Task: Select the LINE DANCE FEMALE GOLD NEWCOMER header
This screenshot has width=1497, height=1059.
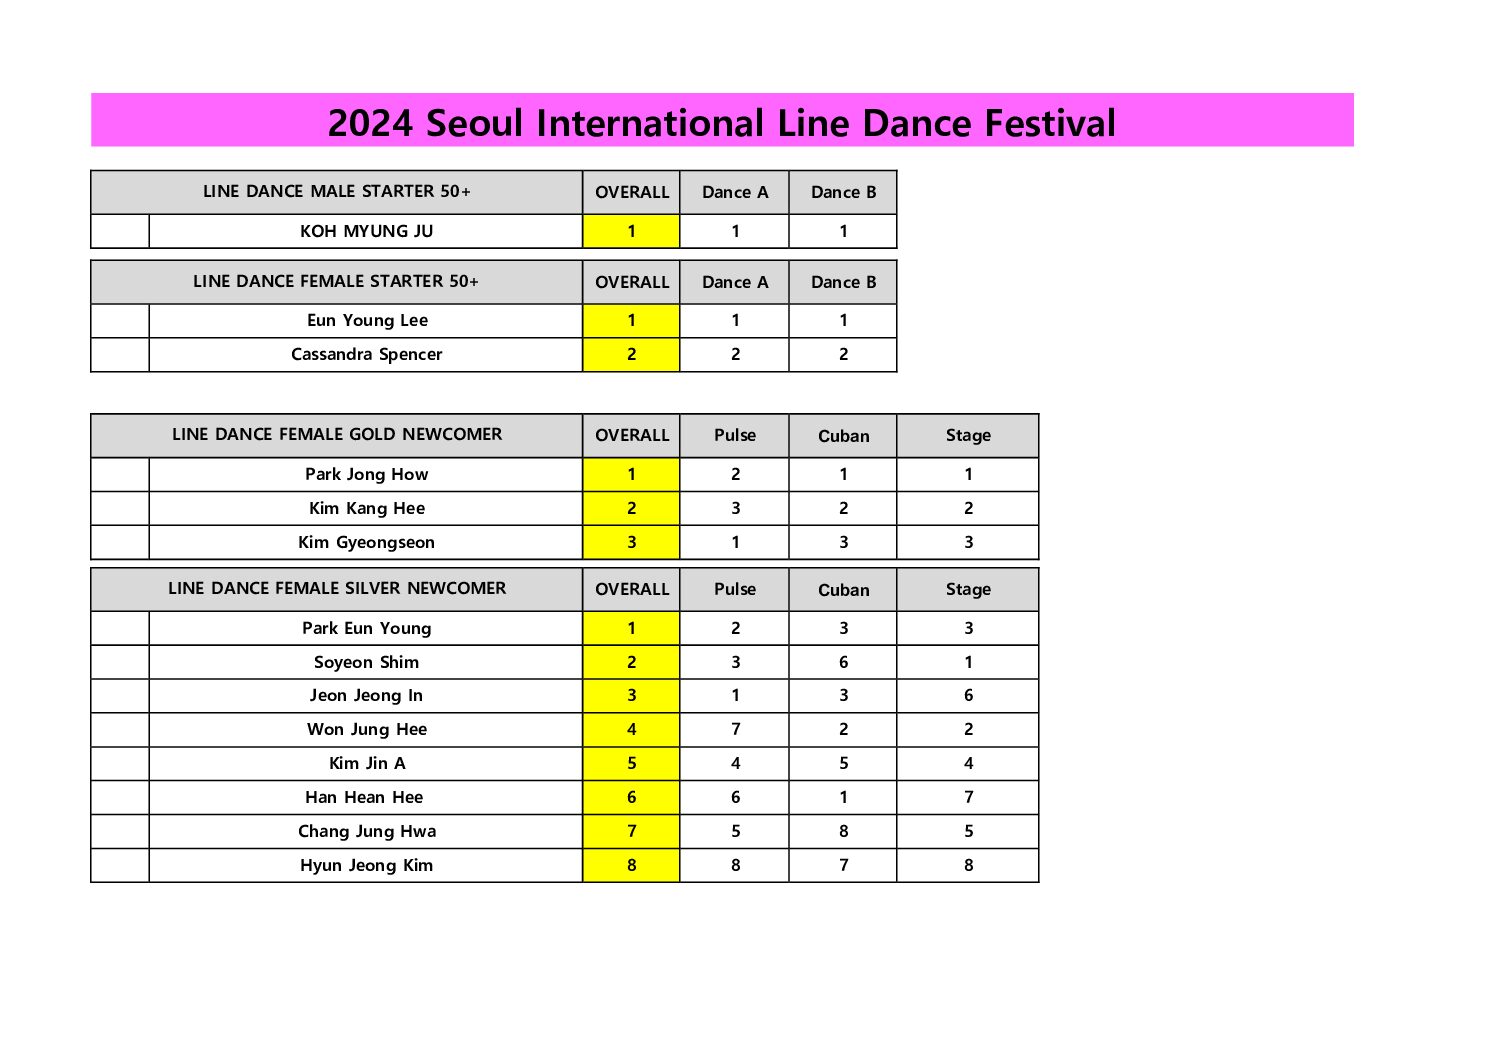Action: [x=336, y=435]
